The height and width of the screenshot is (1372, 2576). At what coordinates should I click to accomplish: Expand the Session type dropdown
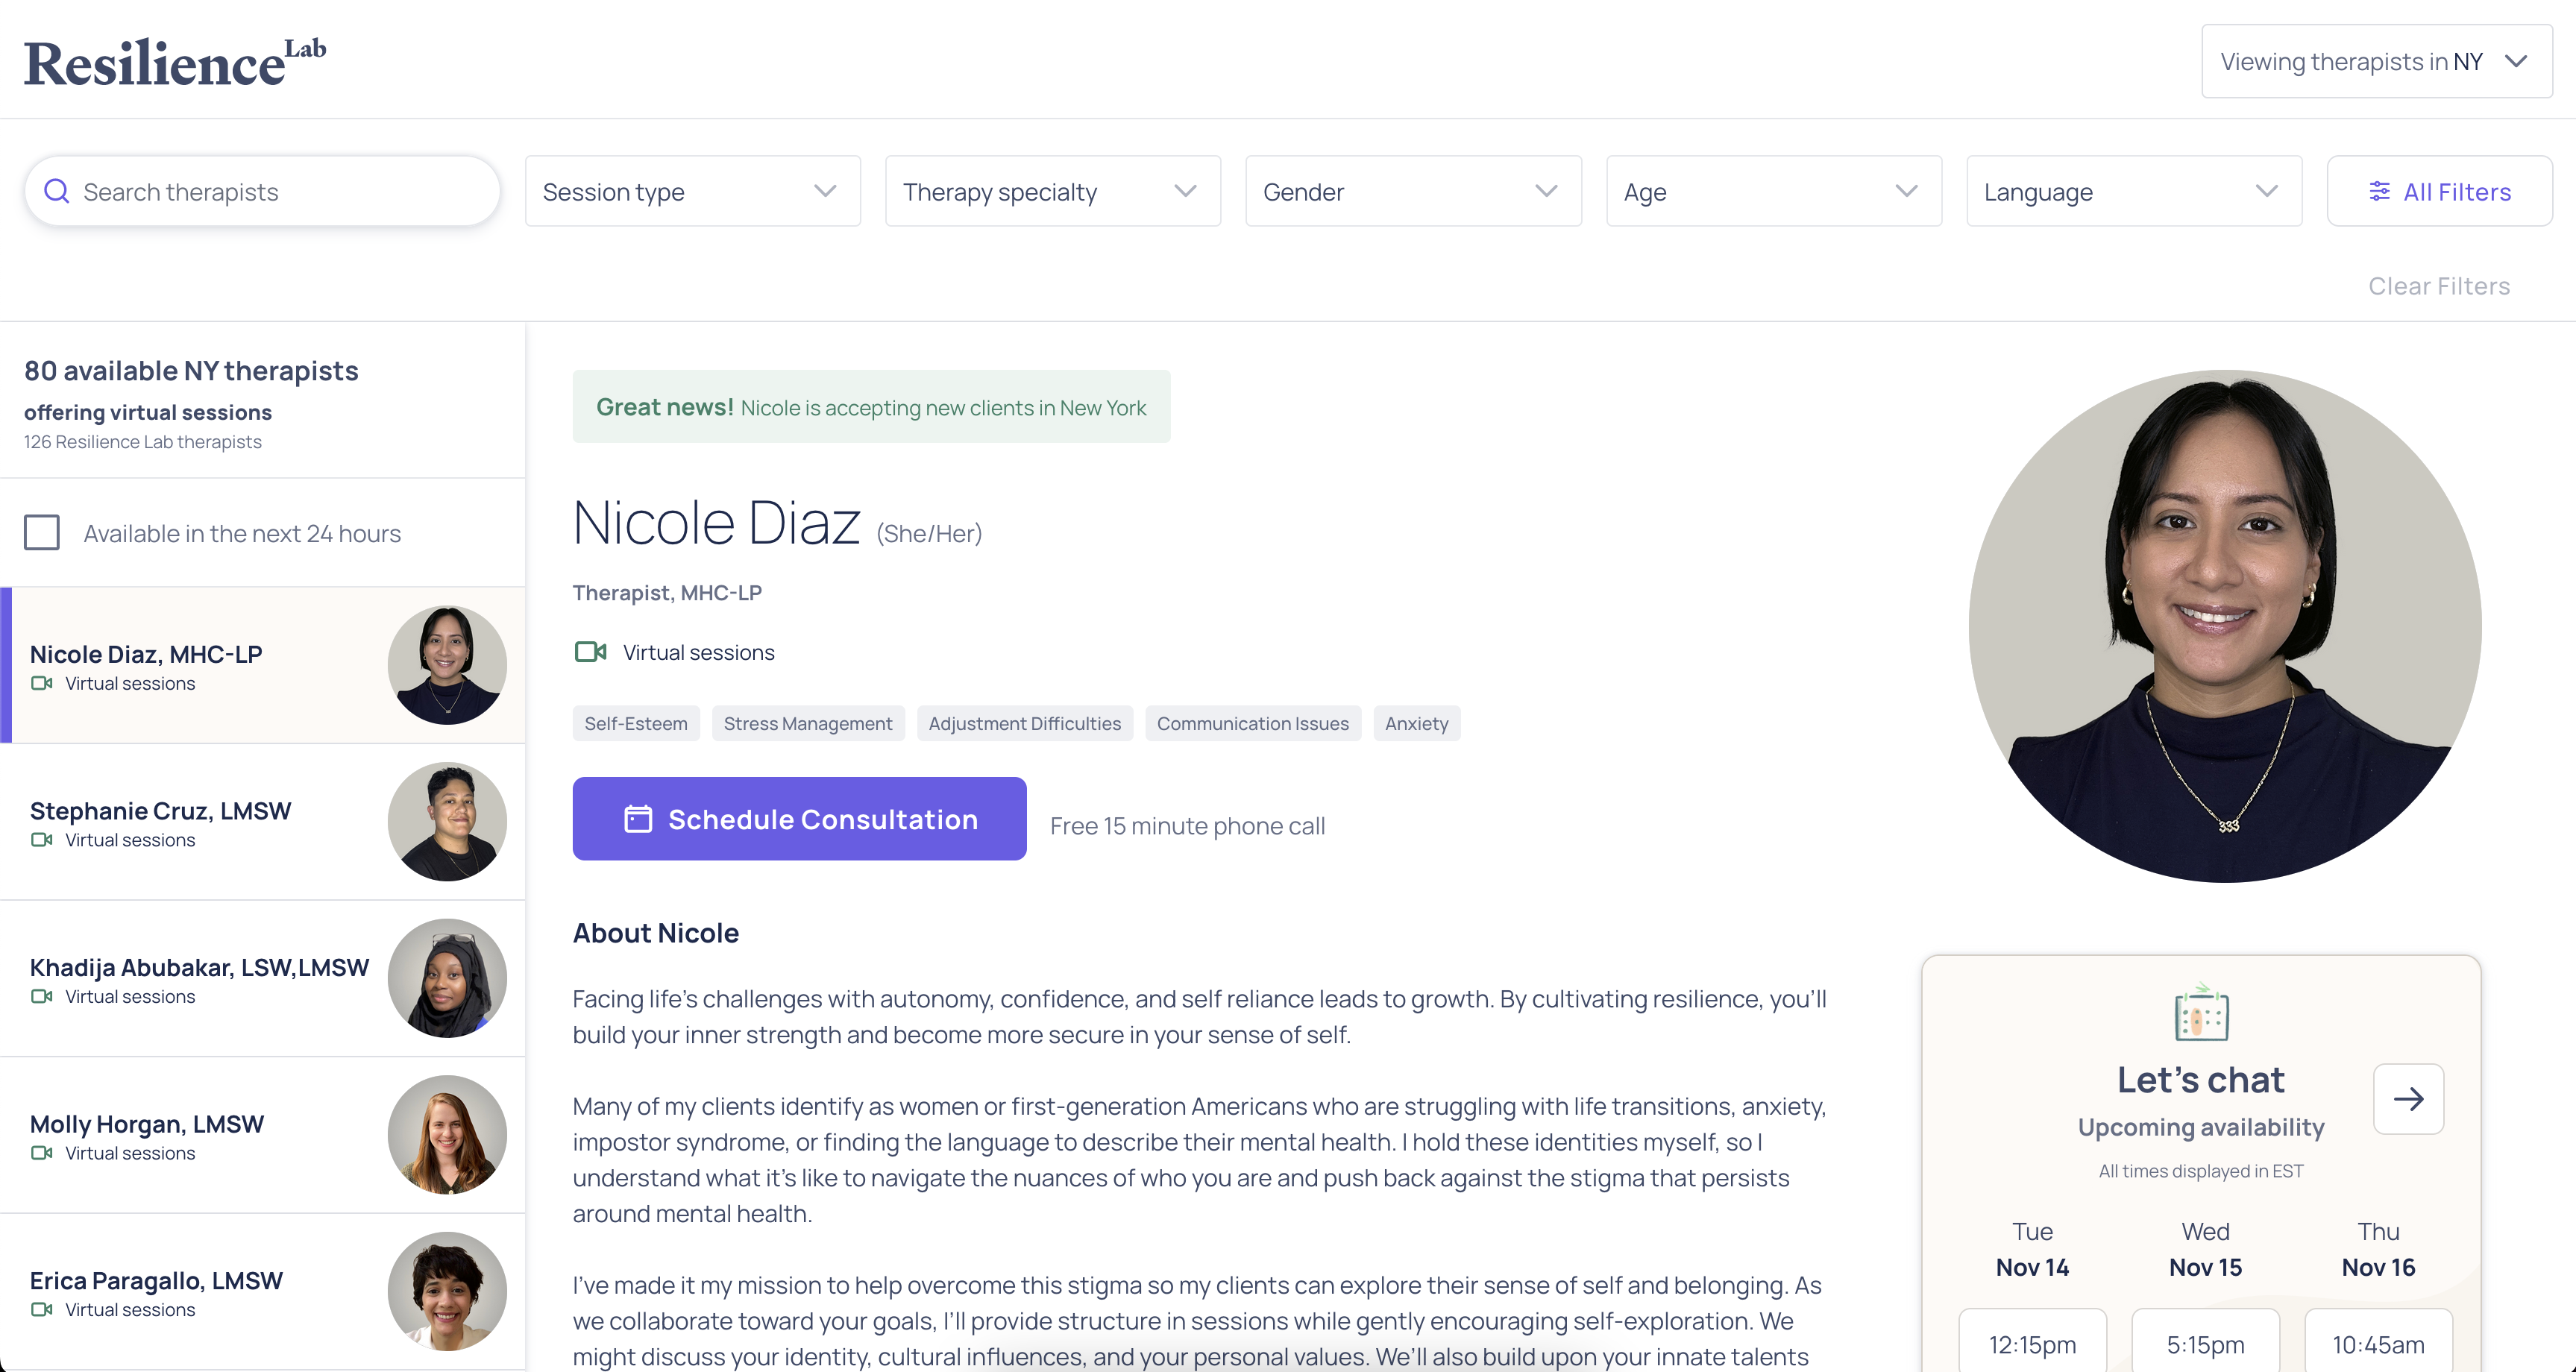tap(690, 191)
